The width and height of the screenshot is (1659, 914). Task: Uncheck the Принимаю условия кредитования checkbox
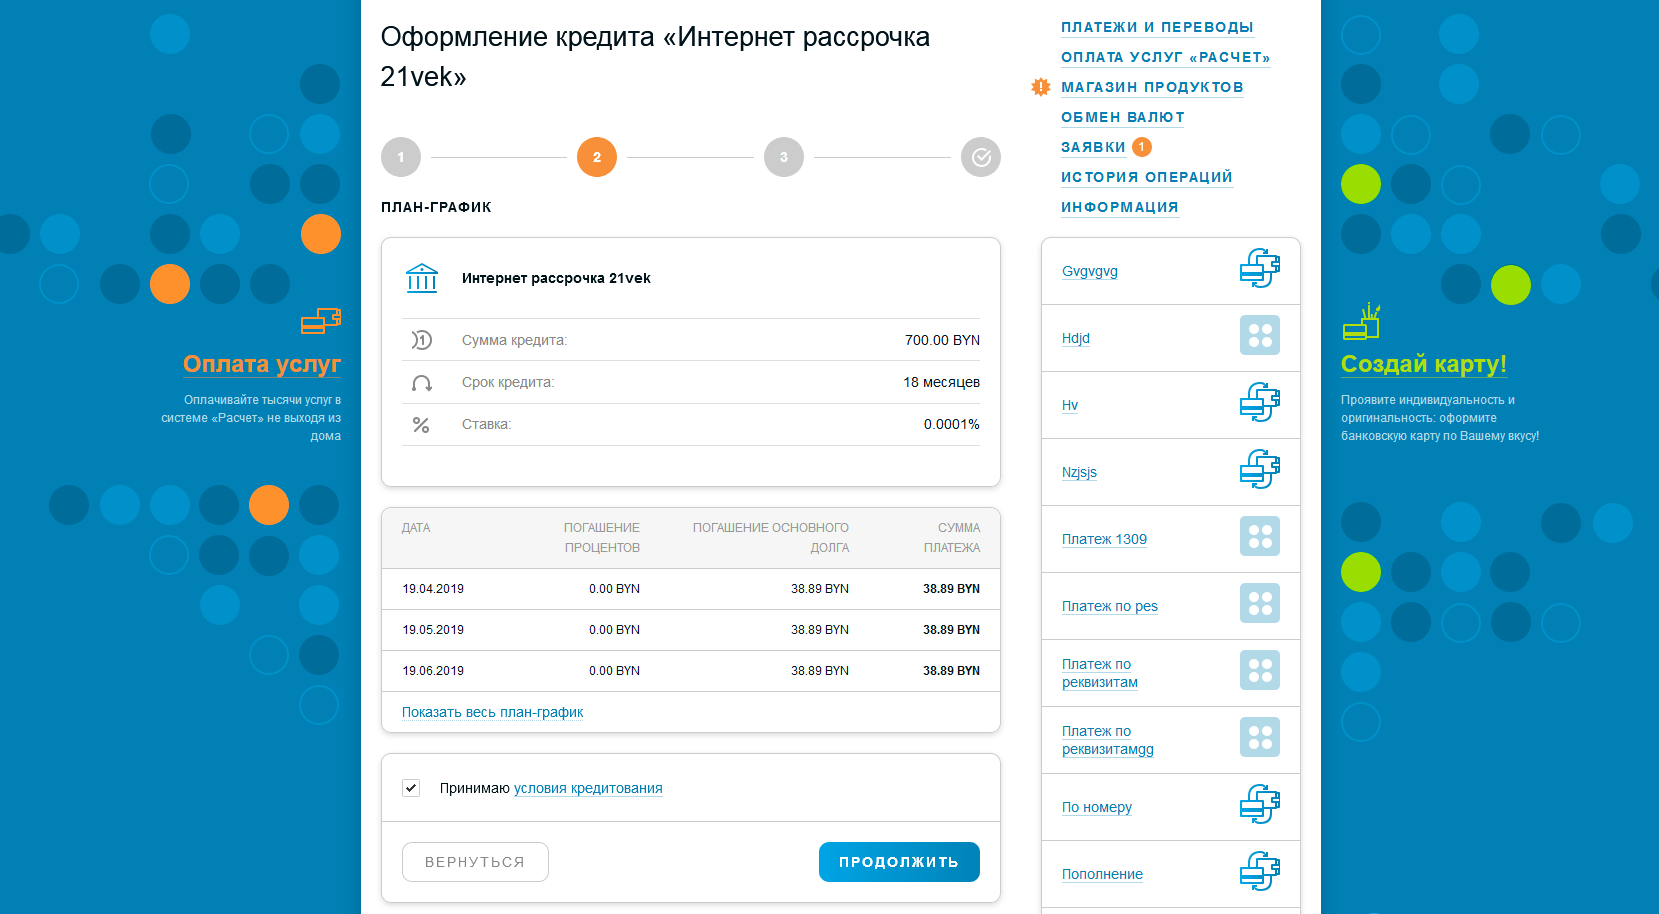(411, 788)
